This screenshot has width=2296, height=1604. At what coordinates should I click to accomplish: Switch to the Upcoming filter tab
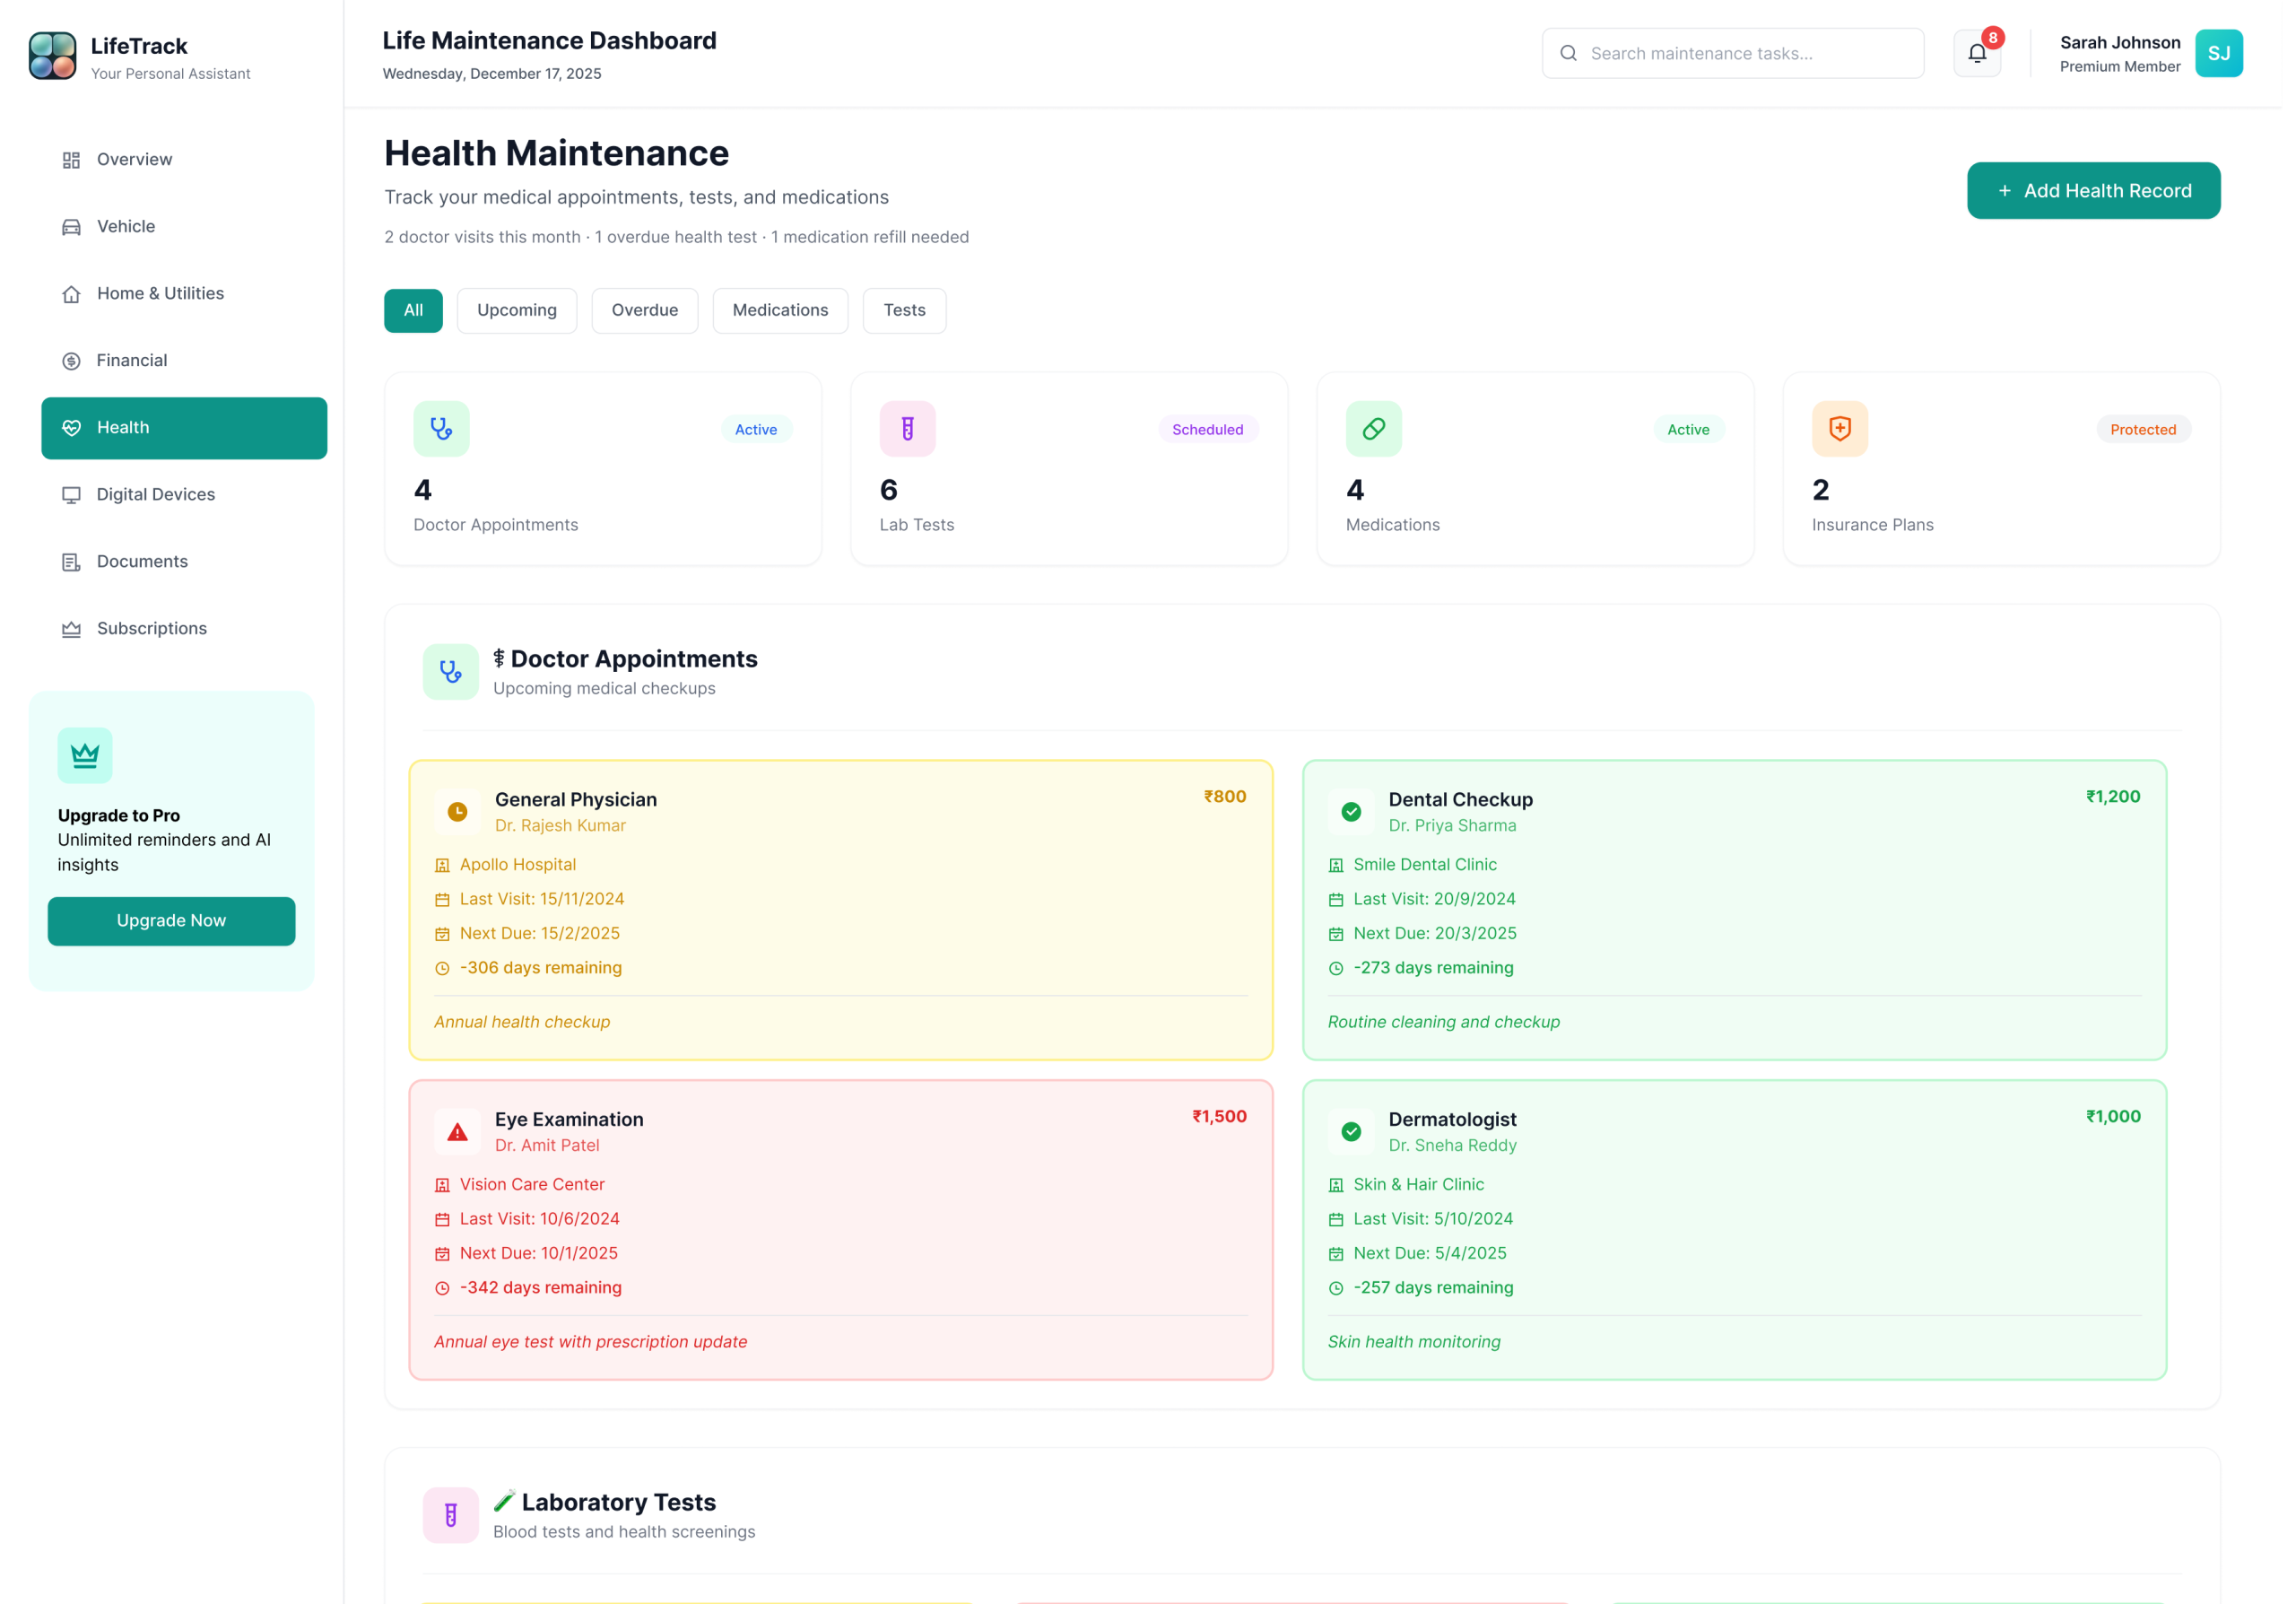click(517, 310)
